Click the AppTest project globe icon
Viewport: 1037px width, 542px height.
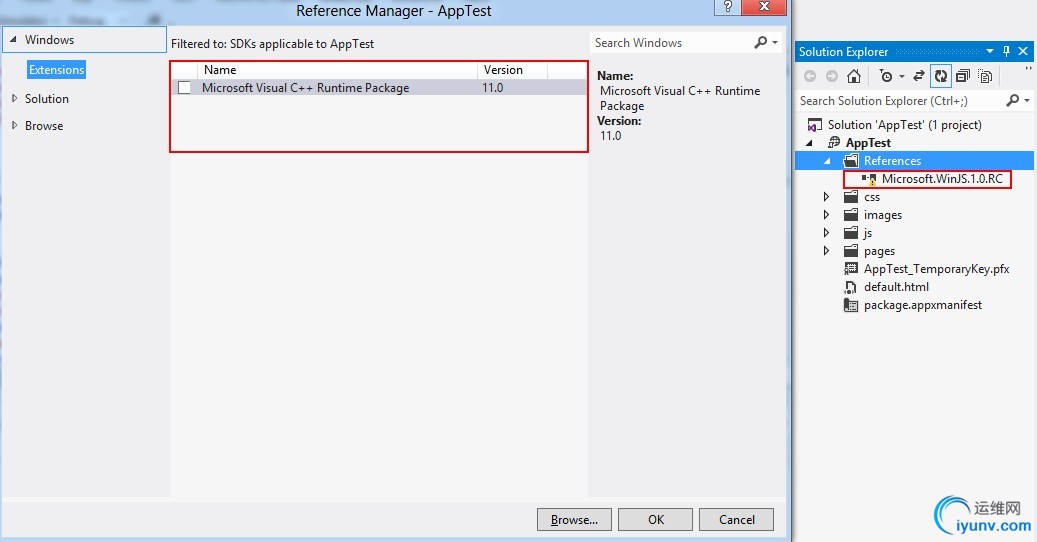(x=834, y=143)
